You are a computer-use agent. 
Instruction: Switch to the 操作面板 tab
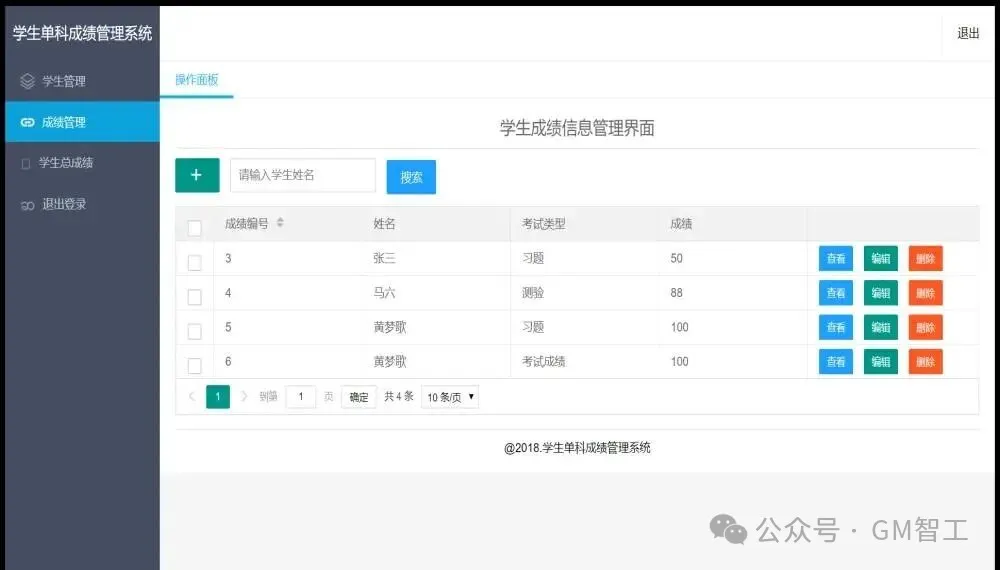196,80
